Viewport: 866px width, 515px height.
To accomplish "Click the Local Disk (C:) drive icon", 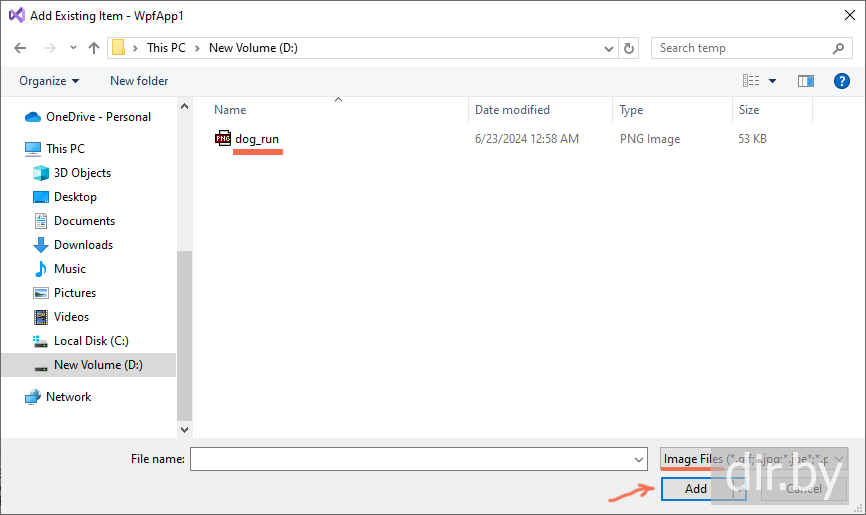I will [x=40, y=341].
